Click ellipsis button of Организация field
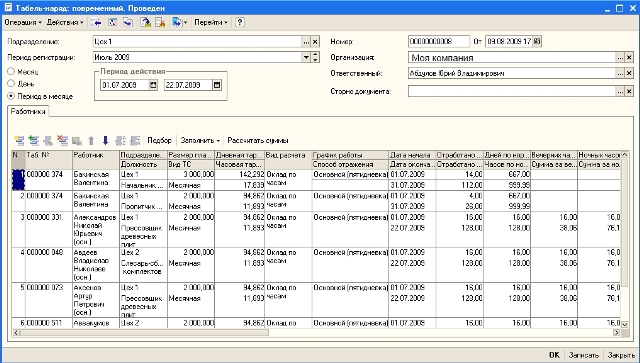640x363 pixels. tap(620, 58)
